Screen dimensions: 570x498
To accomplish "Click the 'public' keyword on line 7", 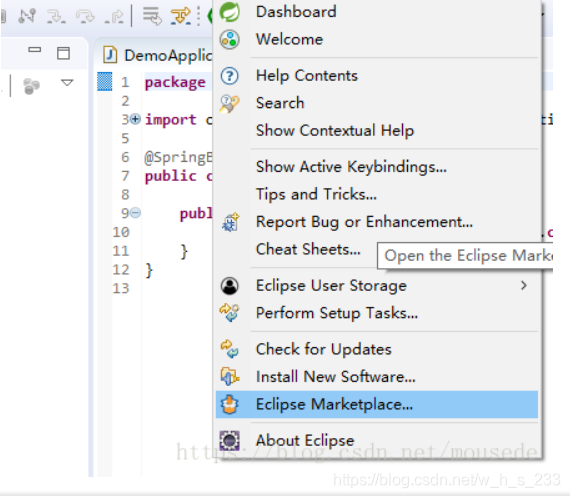I will [x=170, y=176].
